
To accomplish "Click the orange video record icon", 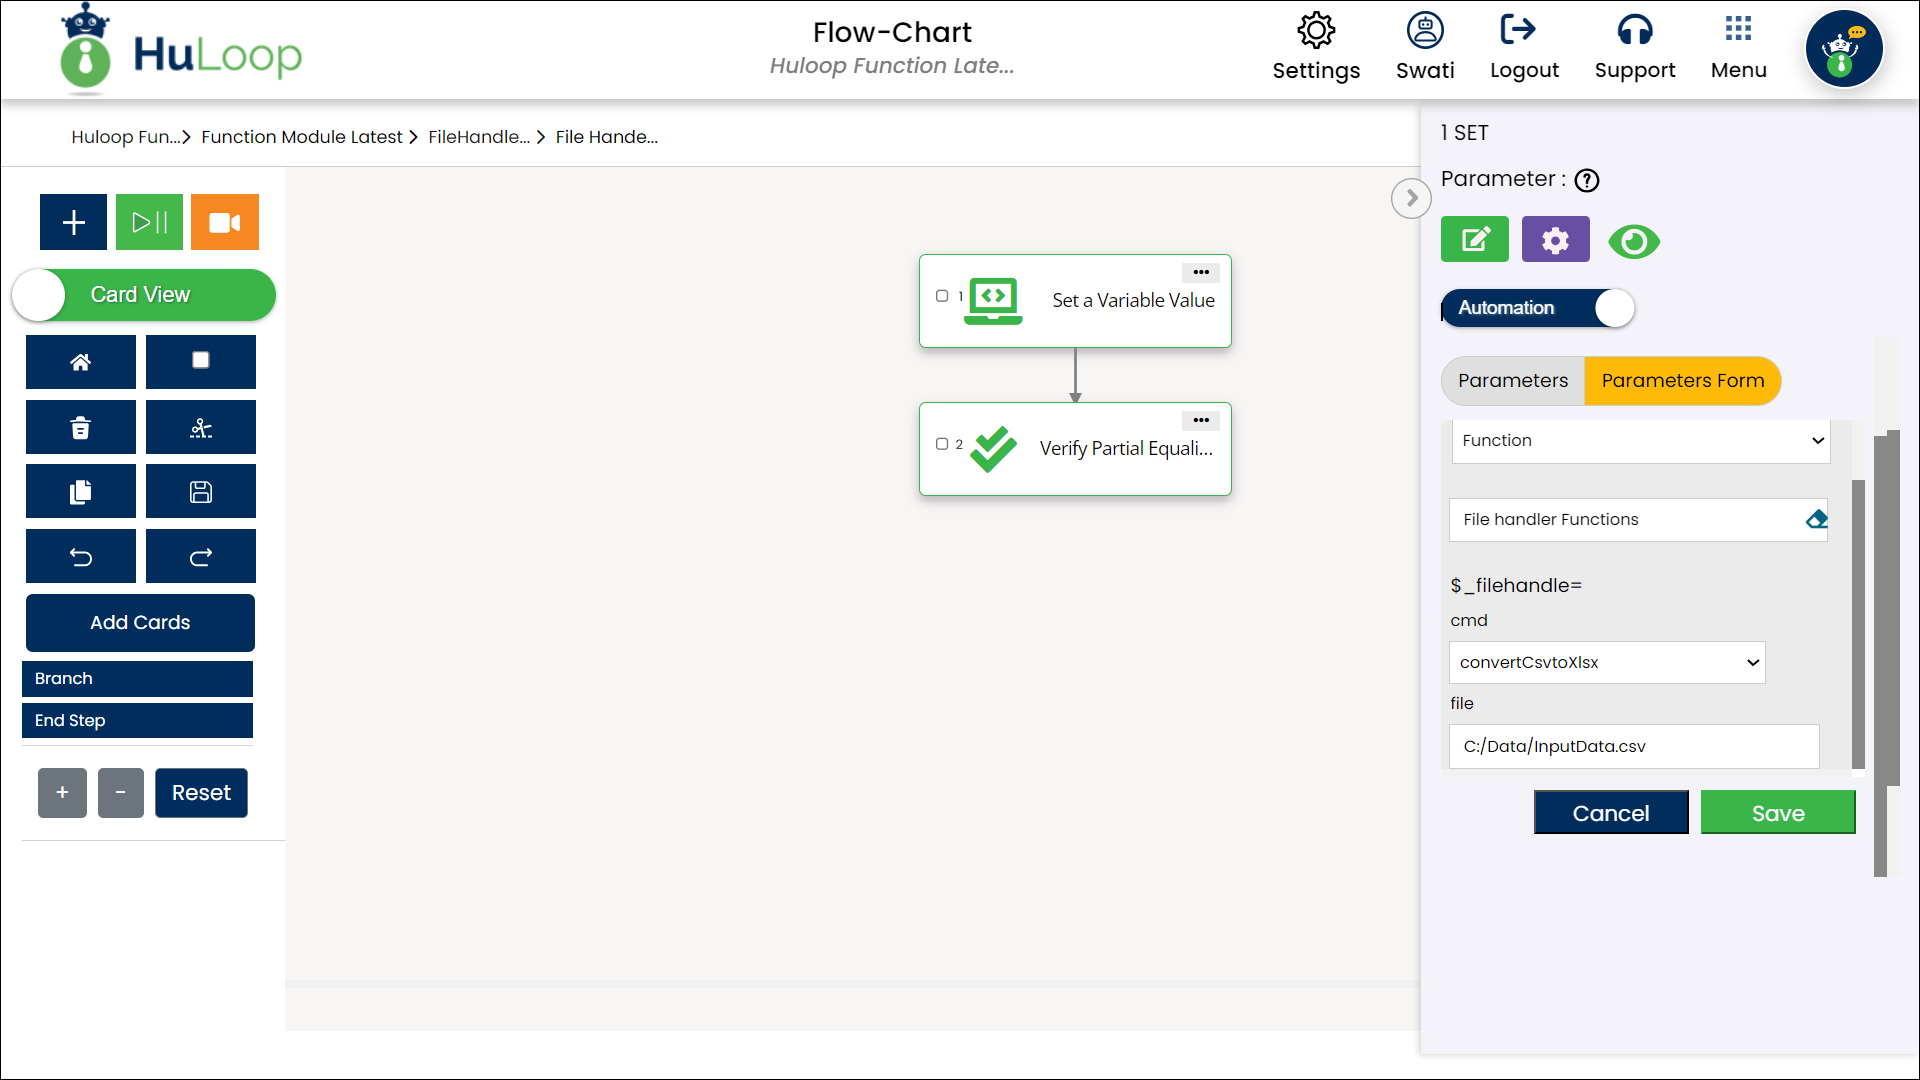I will [x=225, y=222].
